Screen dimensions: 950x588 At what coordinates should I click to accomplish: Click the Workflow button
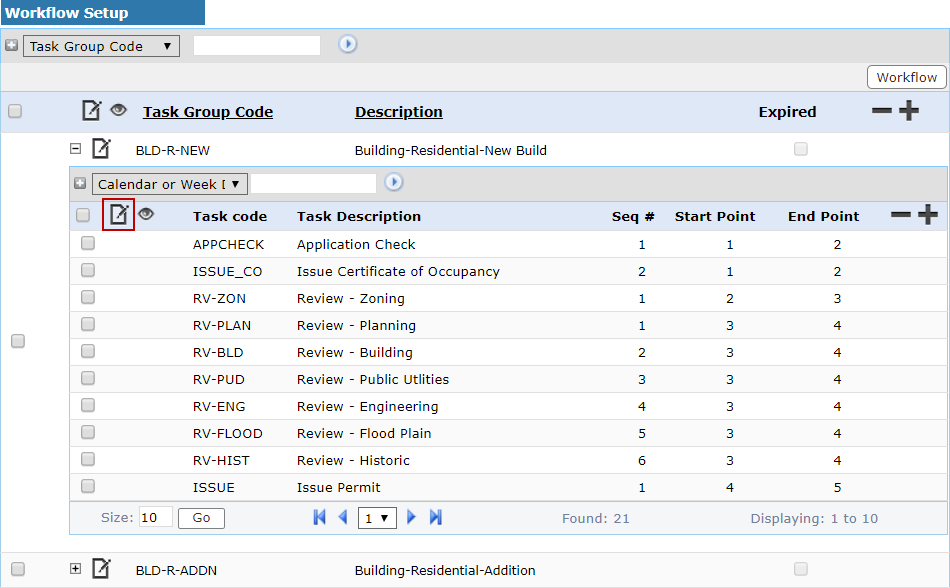tap(906, 77)
